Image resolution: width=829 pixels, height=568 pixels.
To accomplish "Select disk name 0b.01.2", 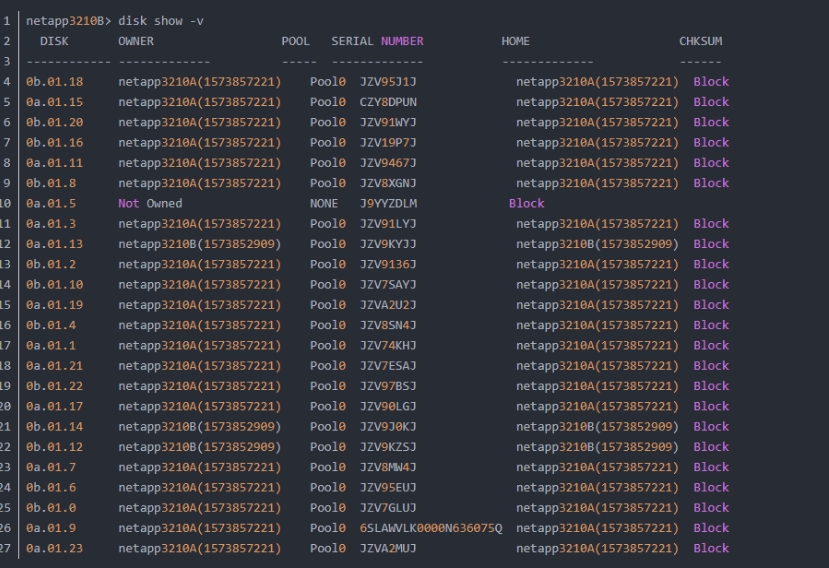I will [x=51, y=264].
